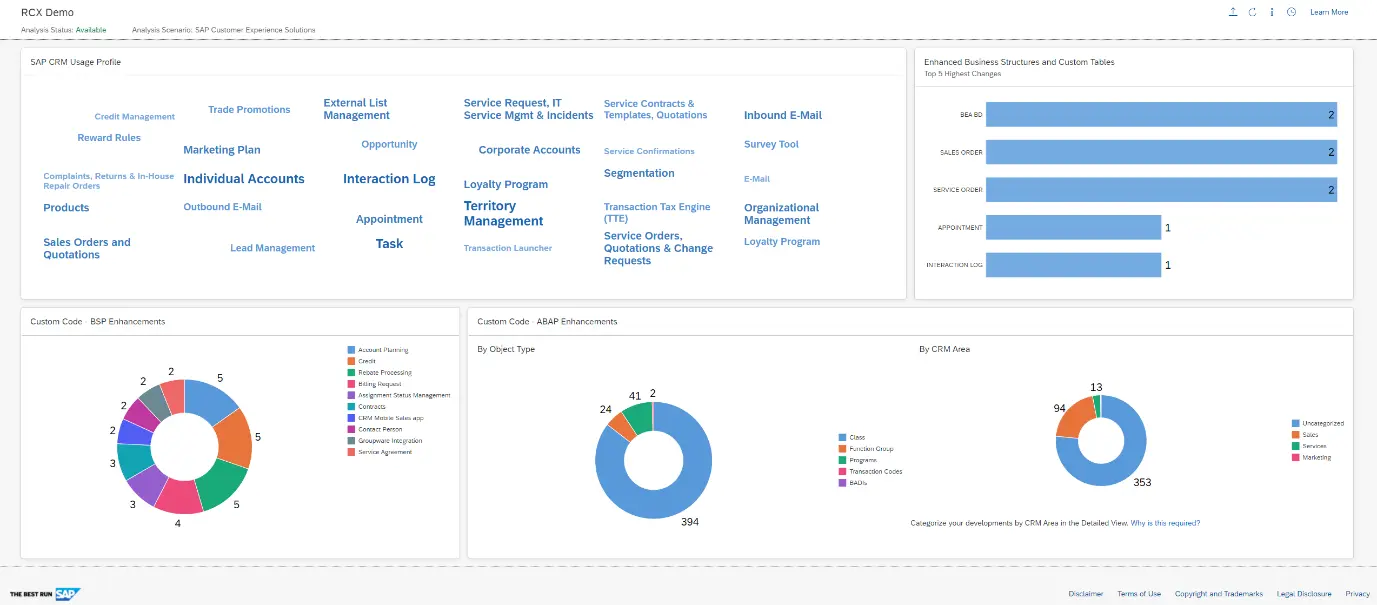Screen dimensions: 1377x605
Task: Open the Terms of Use footer link
Action: tap(1139, 594)
